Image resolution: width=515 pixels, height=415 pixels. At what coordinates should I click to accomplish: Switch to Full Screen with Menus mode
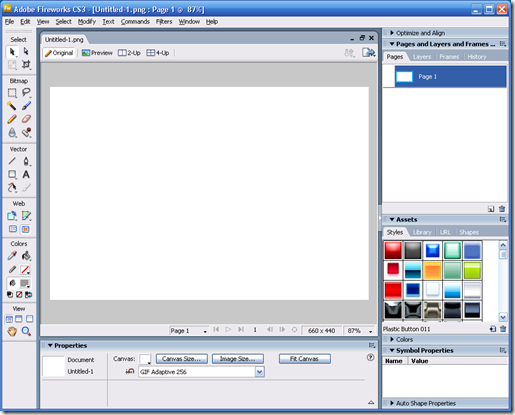pyautogui.click(x=19, y=319)
